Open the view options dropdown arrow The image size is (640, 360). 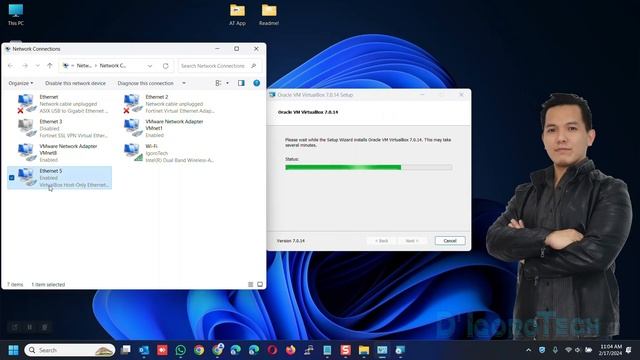click(227, 83)
